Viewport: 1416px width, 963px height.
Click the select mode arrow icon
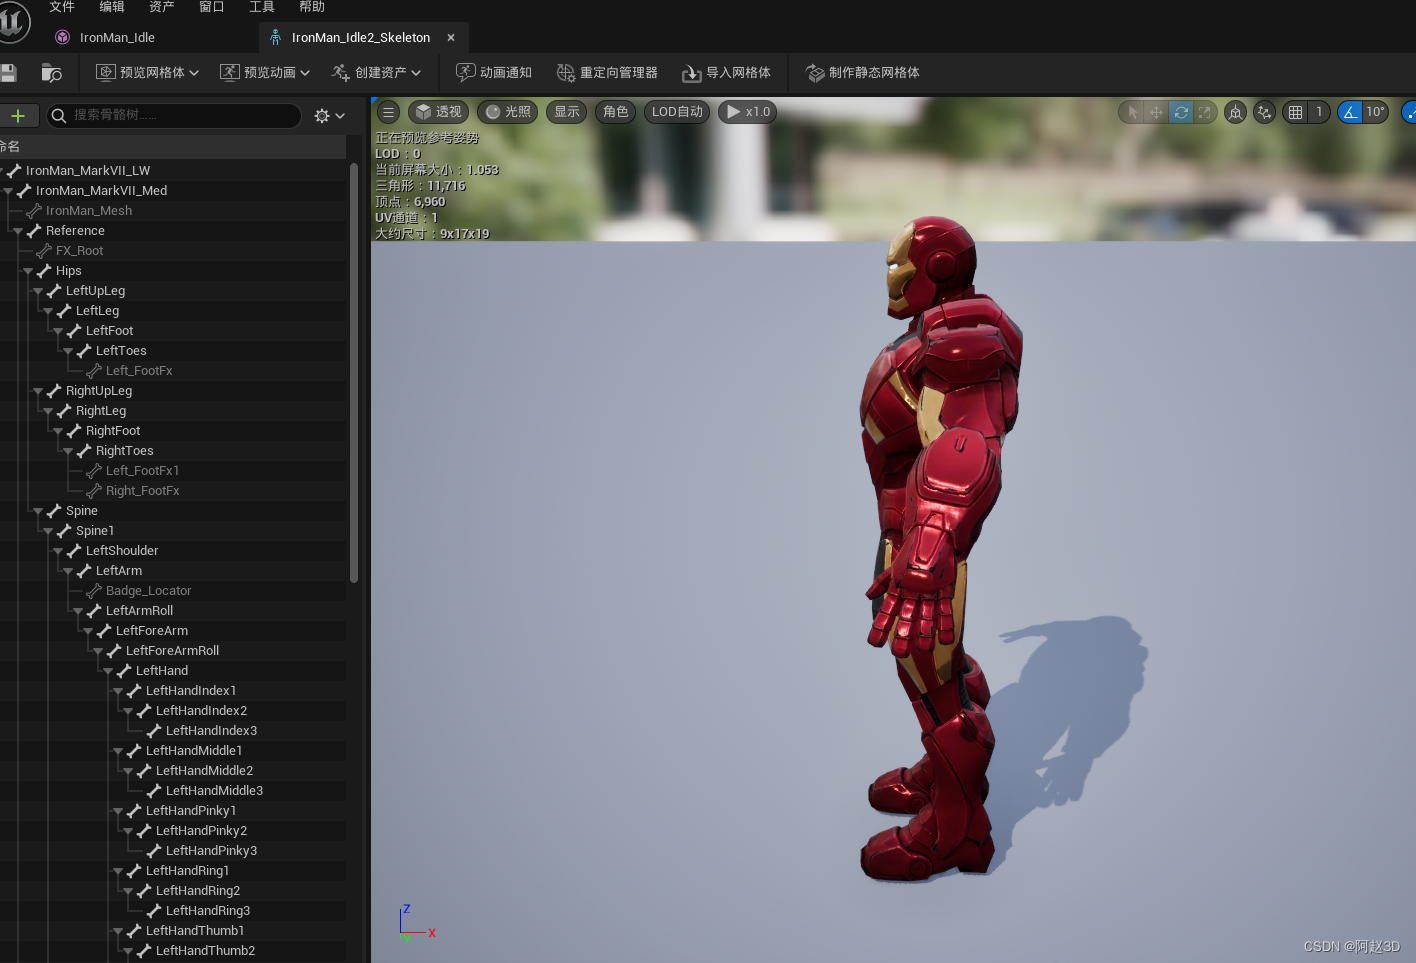[x=1132, y=112]
